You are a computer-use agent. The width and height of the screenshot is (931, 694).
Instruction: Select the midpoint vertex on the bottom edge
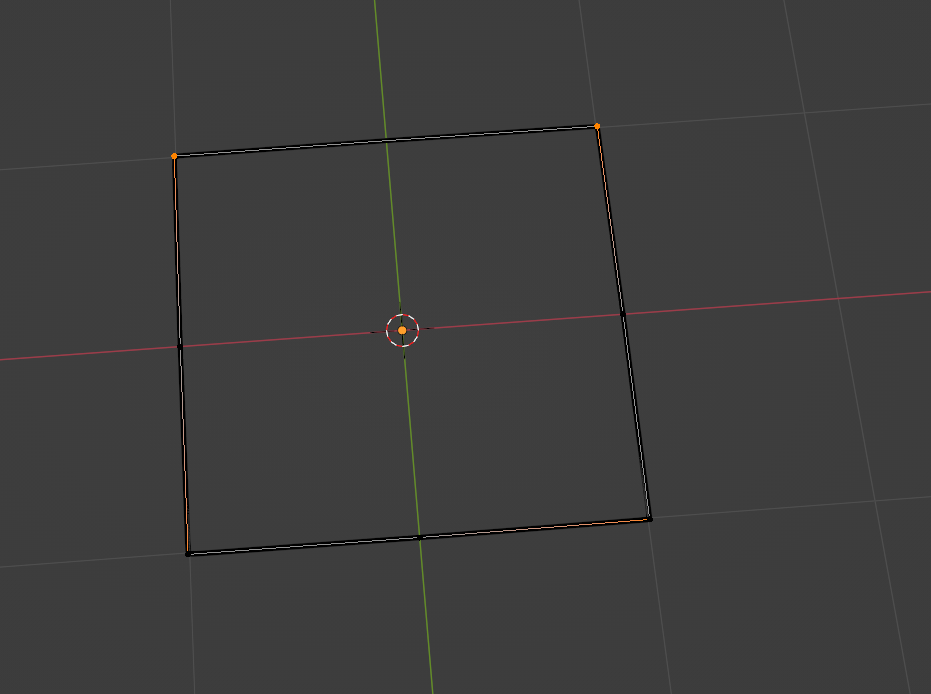click(x=420, y=538)
